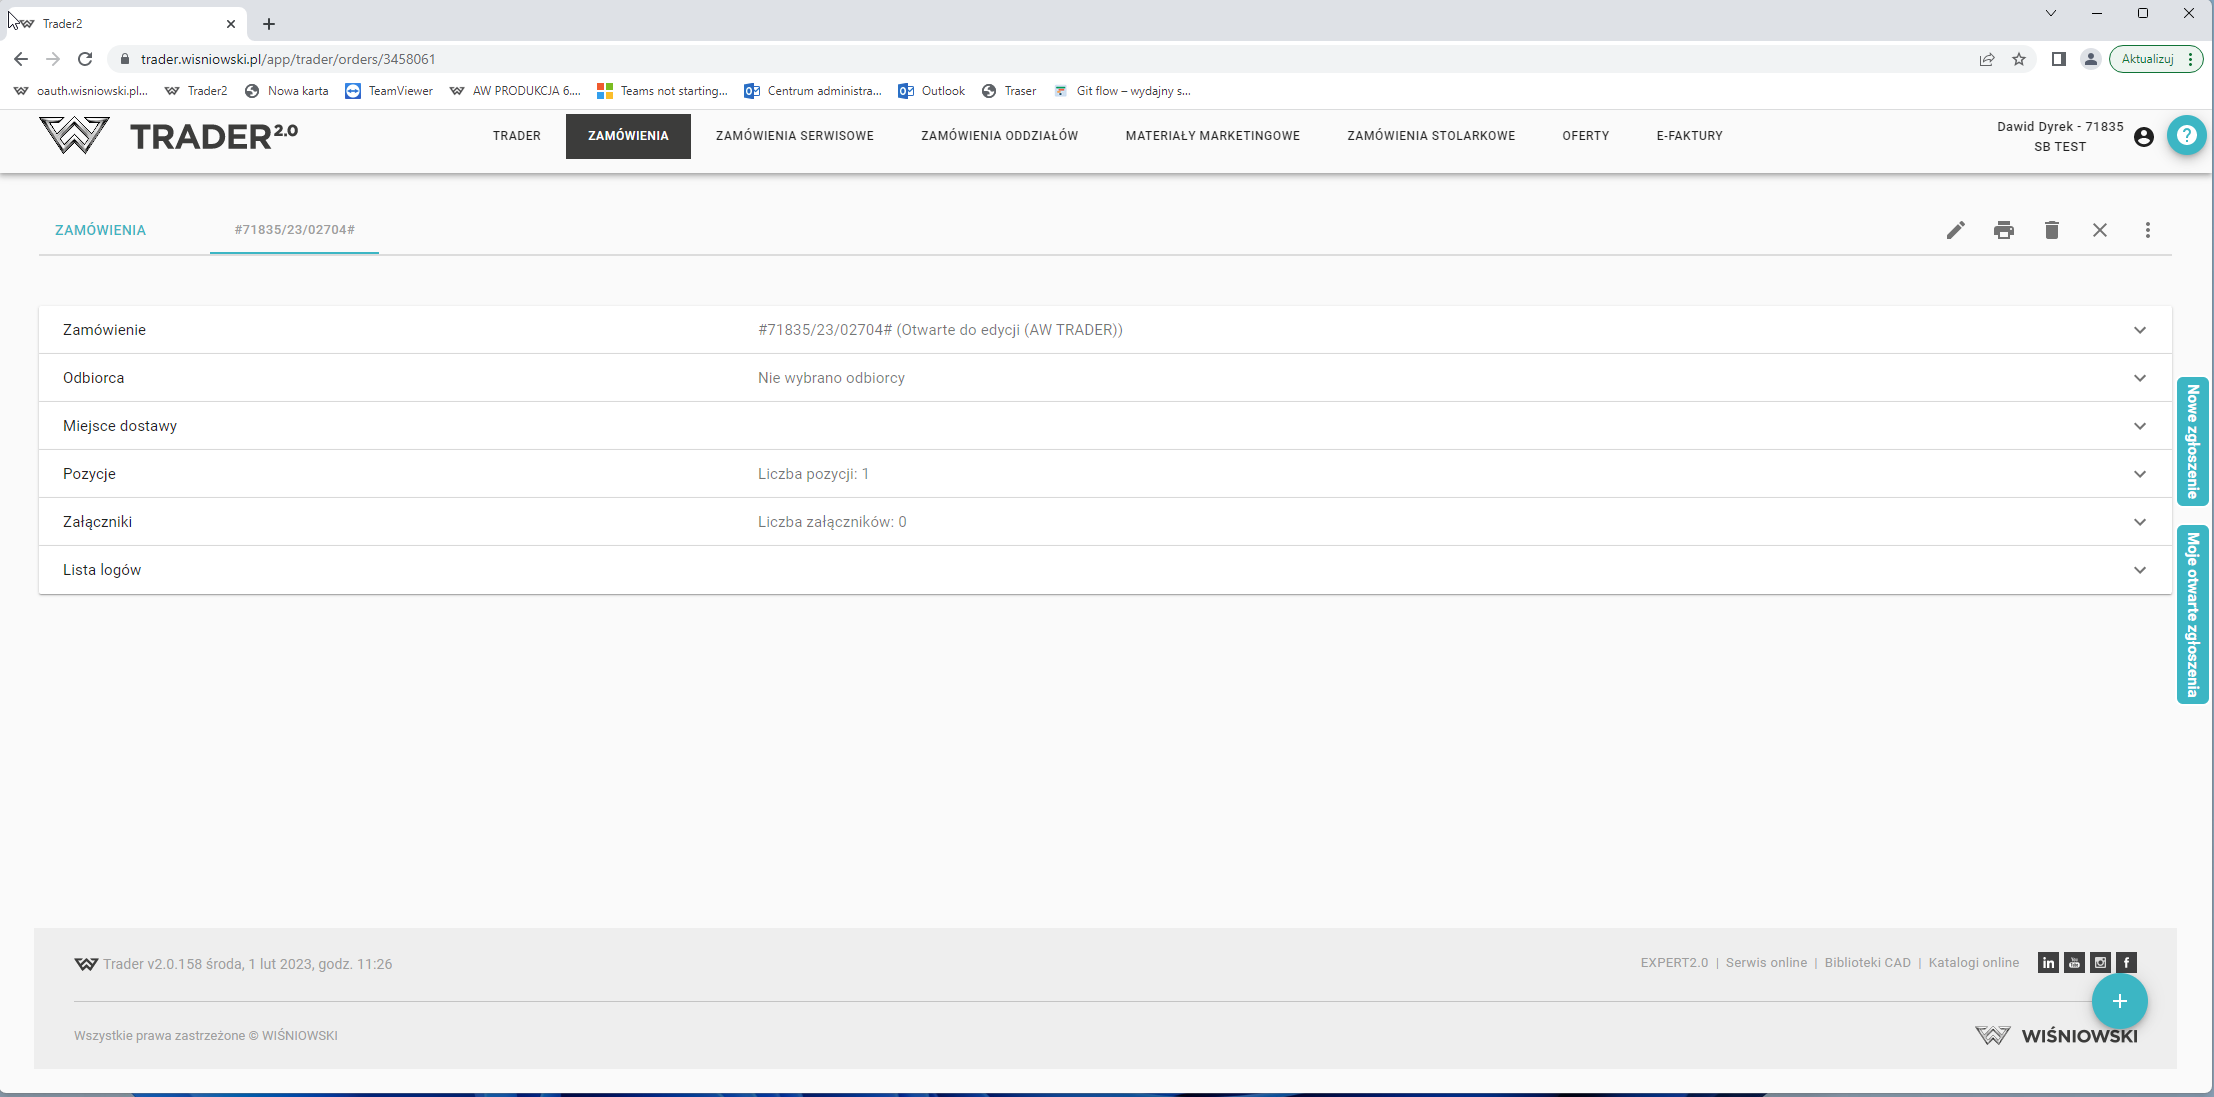
Task: Open the LinkedIn footer icon
Action: (x=2048, y=963)
